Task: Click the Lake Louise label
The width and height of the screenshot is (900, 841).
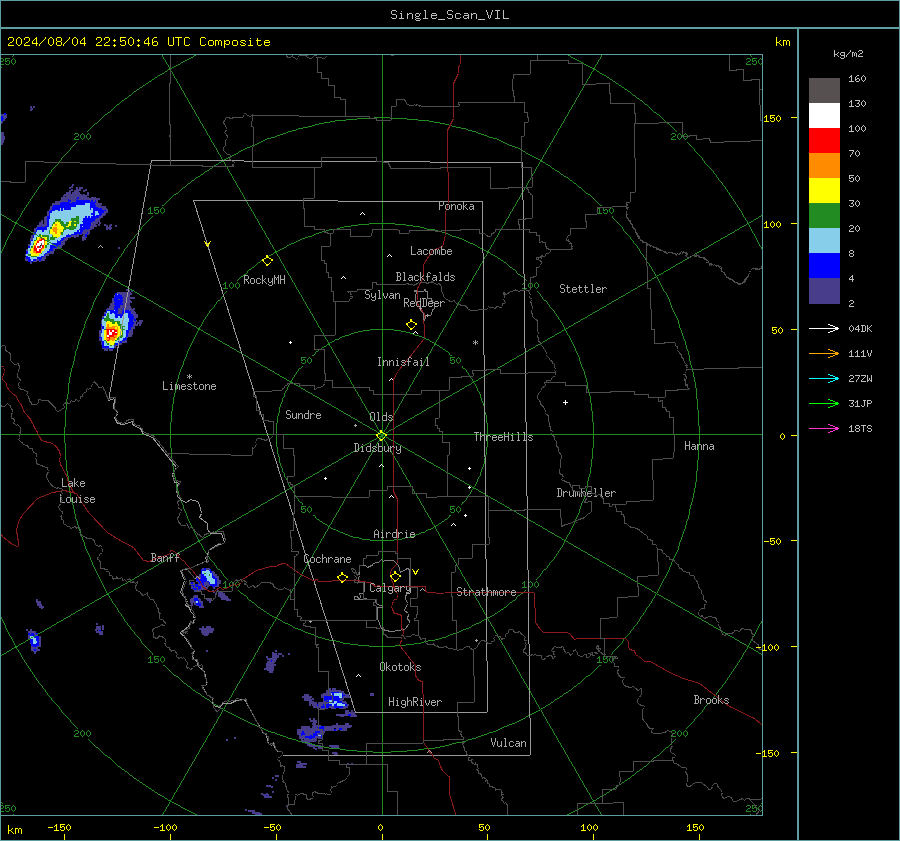Action: [77, 491]
